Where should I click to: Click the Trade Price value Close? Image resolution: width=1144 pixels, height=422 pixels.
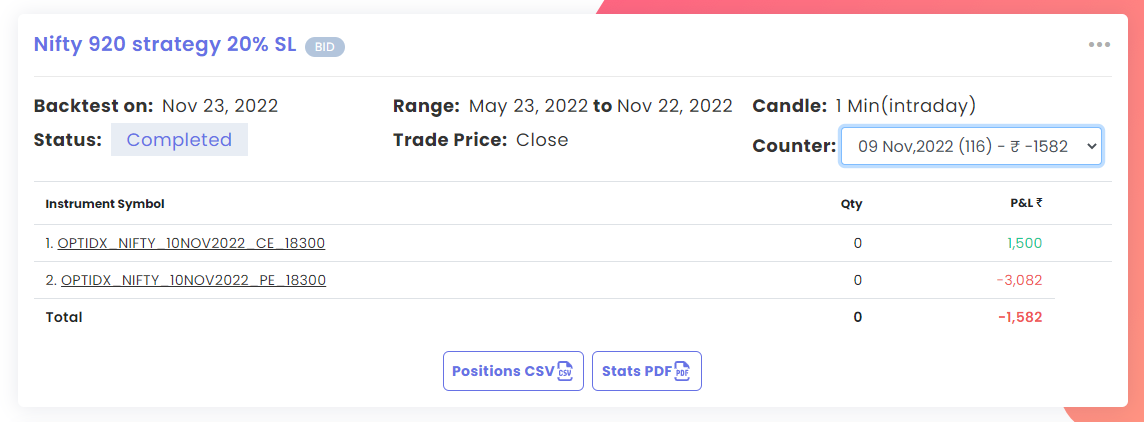pyautogui.click(x=542, y=139)
